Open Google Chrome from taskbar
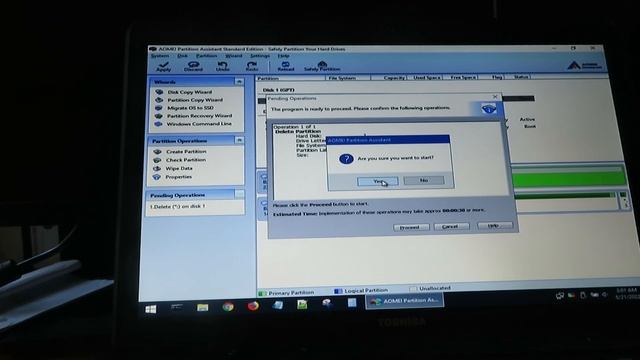640x360 pixels. 228,307
